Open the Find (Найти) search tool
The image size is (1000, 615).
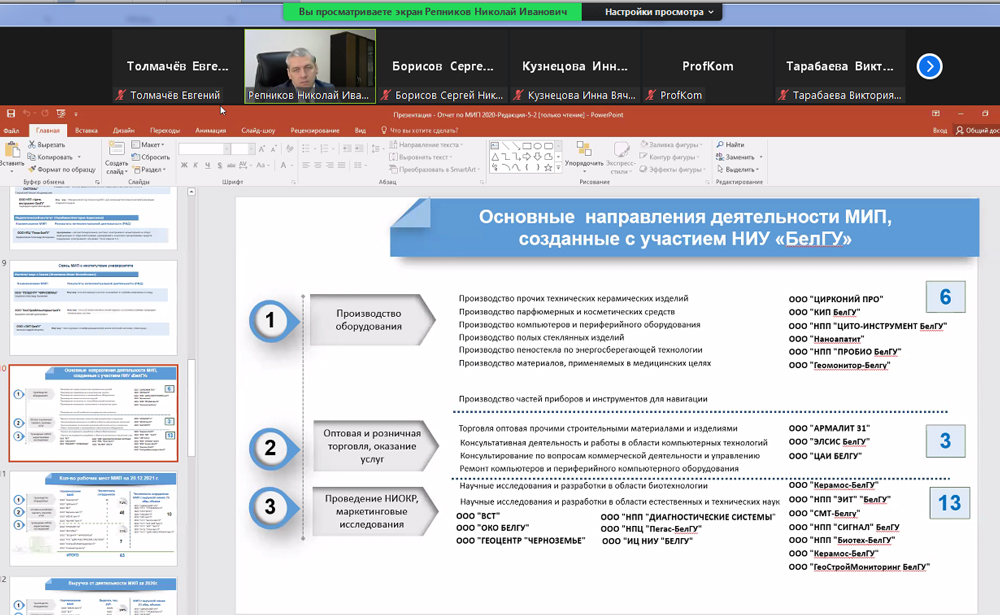click(x=729, y=145)
